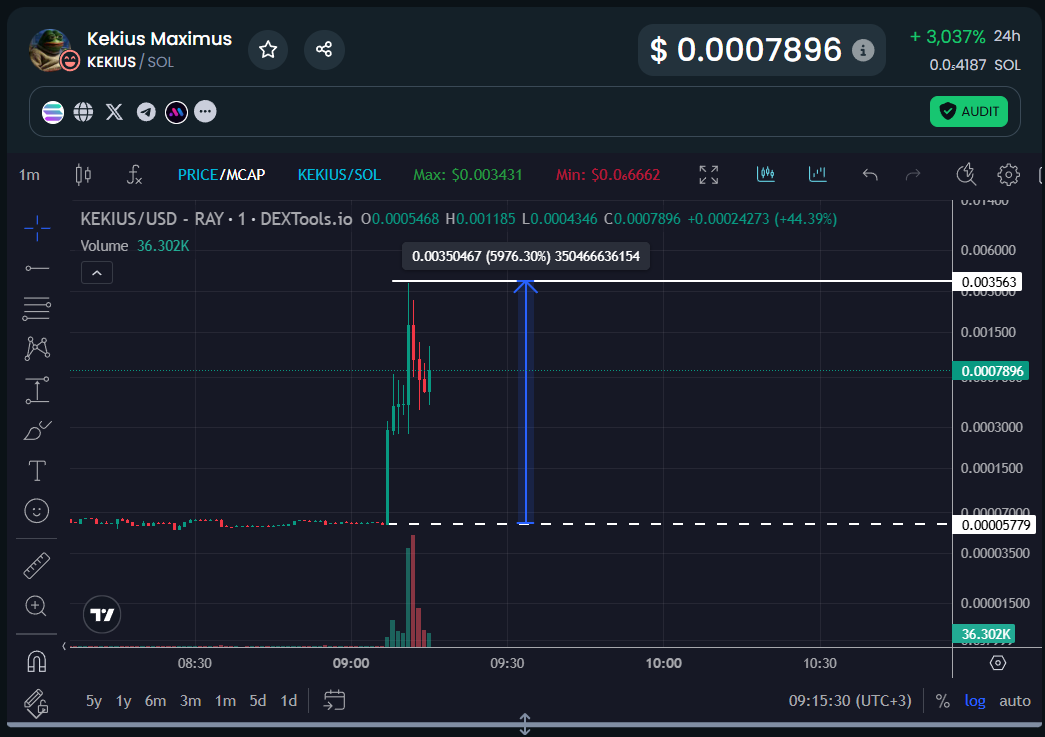Select the Text annotation tool
The image size is (1045, 737).
pos(37,470)
